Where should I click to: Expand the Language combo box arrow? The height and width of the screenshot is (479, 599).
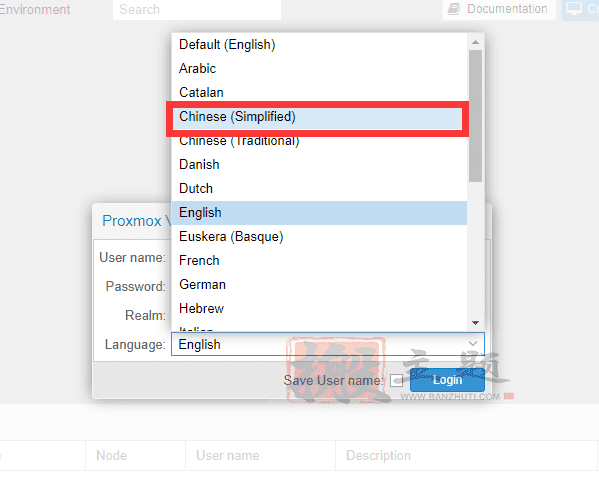pos(473,344)
